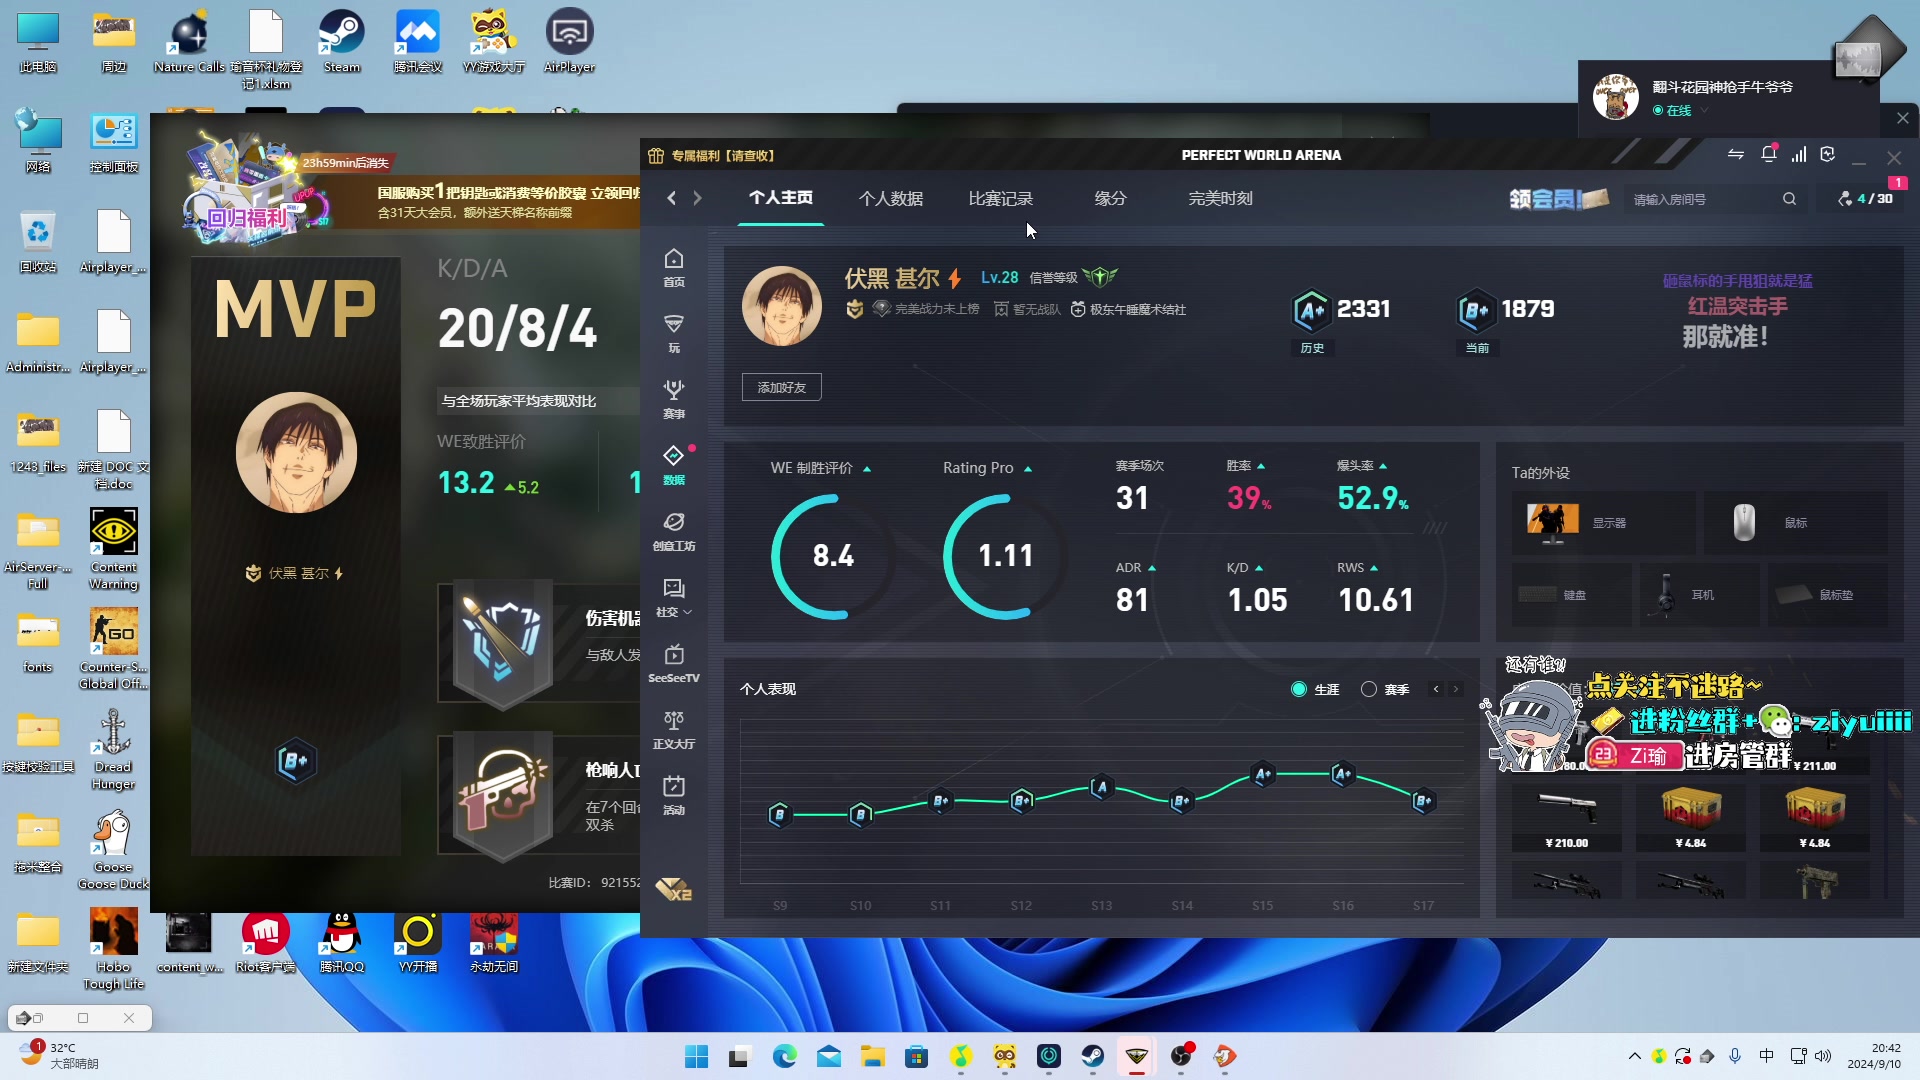Click the 极东午睡魔术结社 club link
The width and height of the screenshot is (1920, 1080).
[1128, 309]
